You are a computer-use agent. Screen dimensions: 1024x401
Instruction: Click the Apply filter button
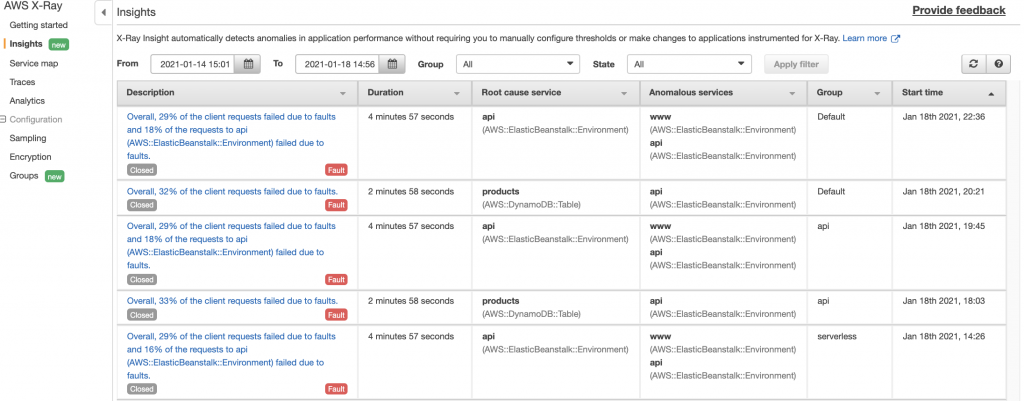click(795, 64)
